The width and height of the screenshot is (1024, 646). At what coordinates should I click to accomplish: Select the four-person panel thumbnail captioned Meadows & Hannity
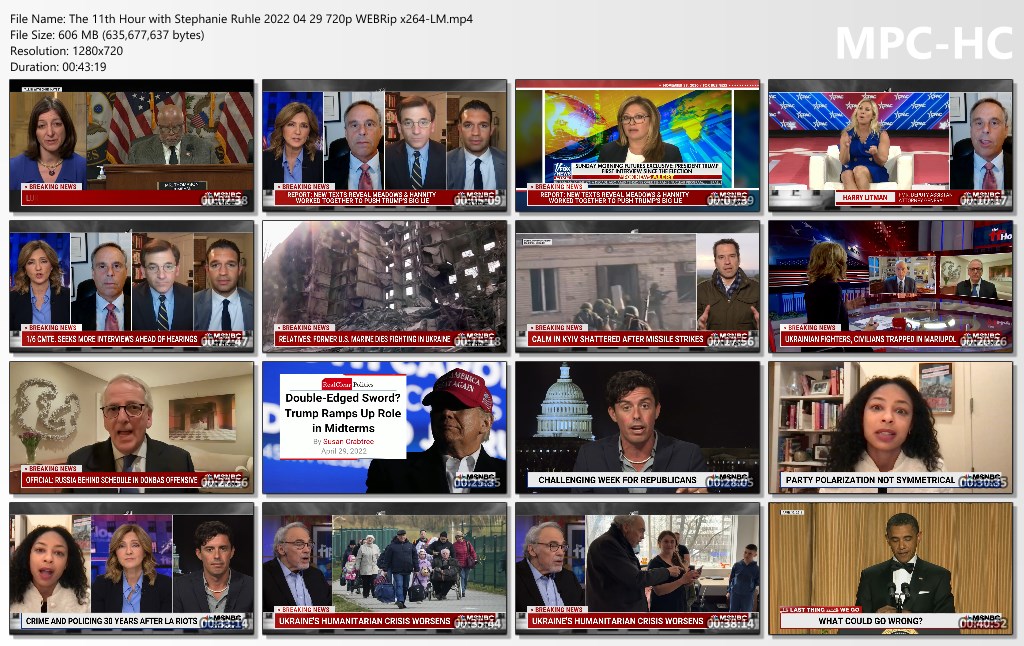(385, 146)
